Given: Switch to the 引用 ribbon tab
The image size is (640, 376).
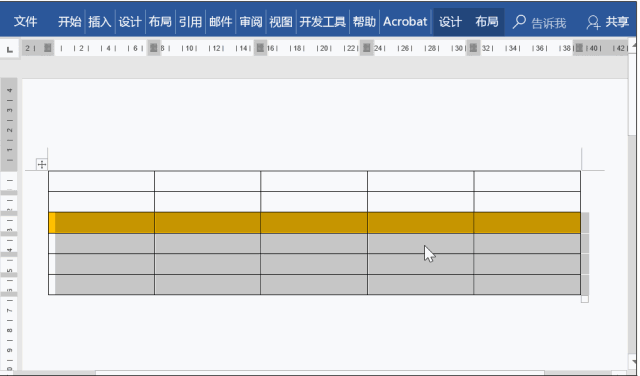Looking at the screenshot, I should tap(190, 22).
